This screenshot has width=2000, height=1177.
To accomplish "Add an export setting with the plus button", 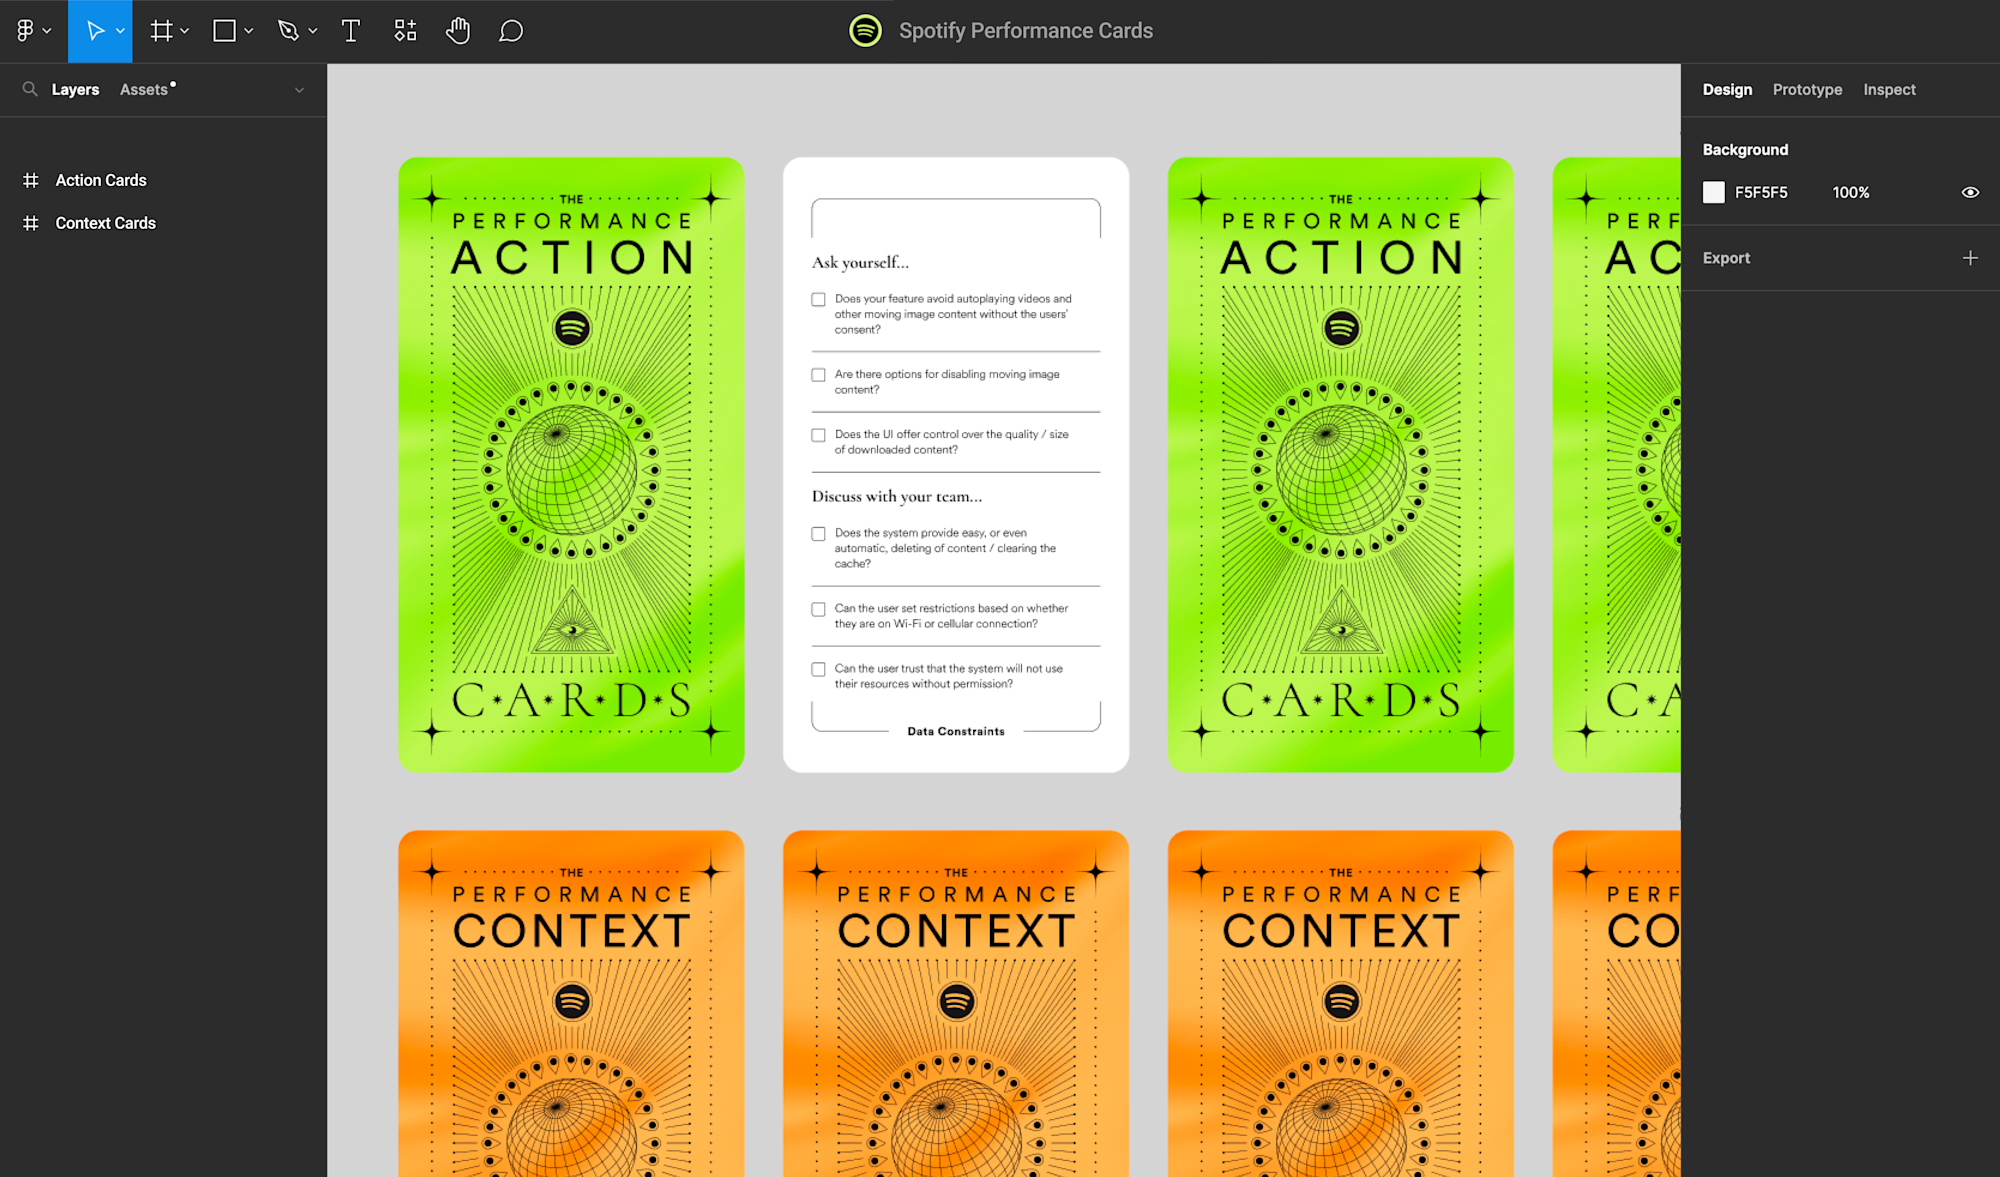I will (1969, 257).
